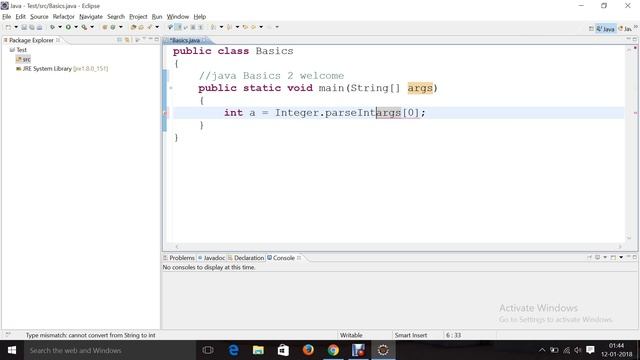Image resolution: width=640 pixels, height=360 pixels.
Task: Open the Navigate menu
Action: [91, 17]
